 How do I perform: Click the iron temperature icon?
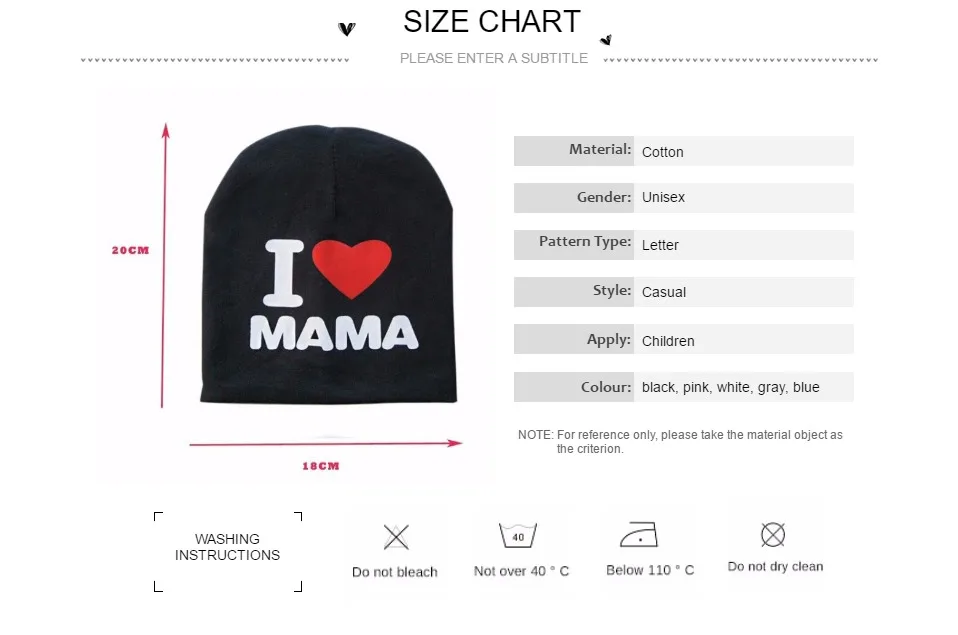(639, 535)
